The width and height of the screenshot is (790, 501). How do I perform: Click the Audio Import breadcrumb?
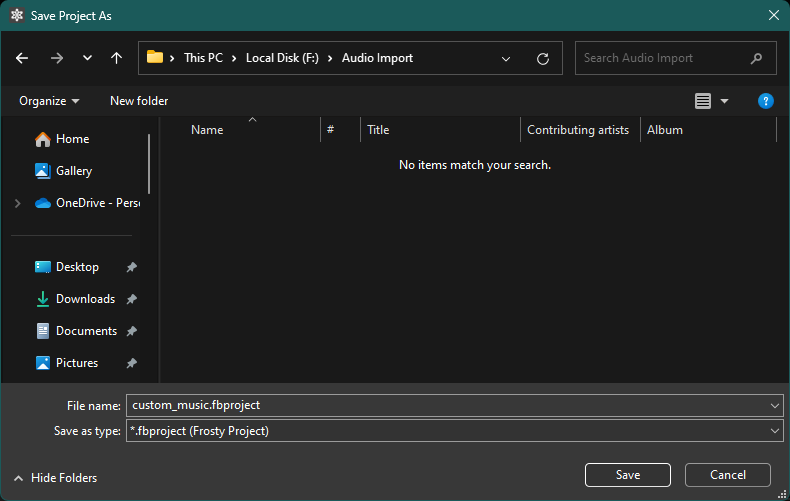[x=377, y=58]
